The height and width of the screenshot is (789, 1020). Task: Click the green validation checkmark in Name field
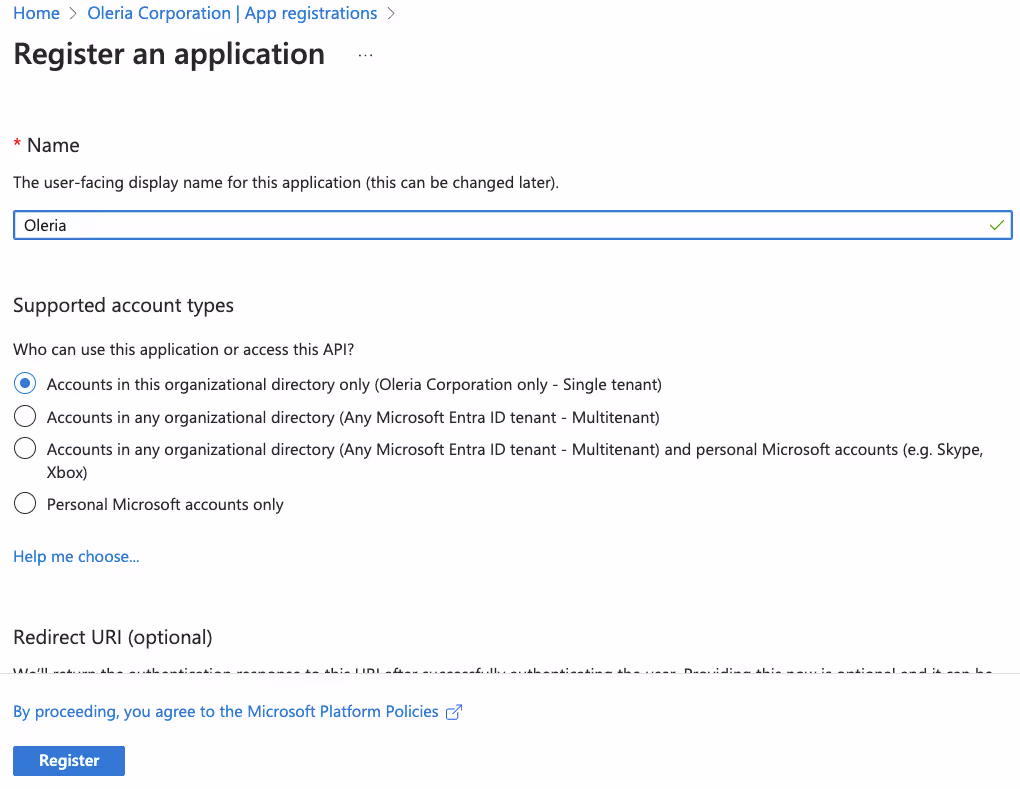[x=996, y=226]
